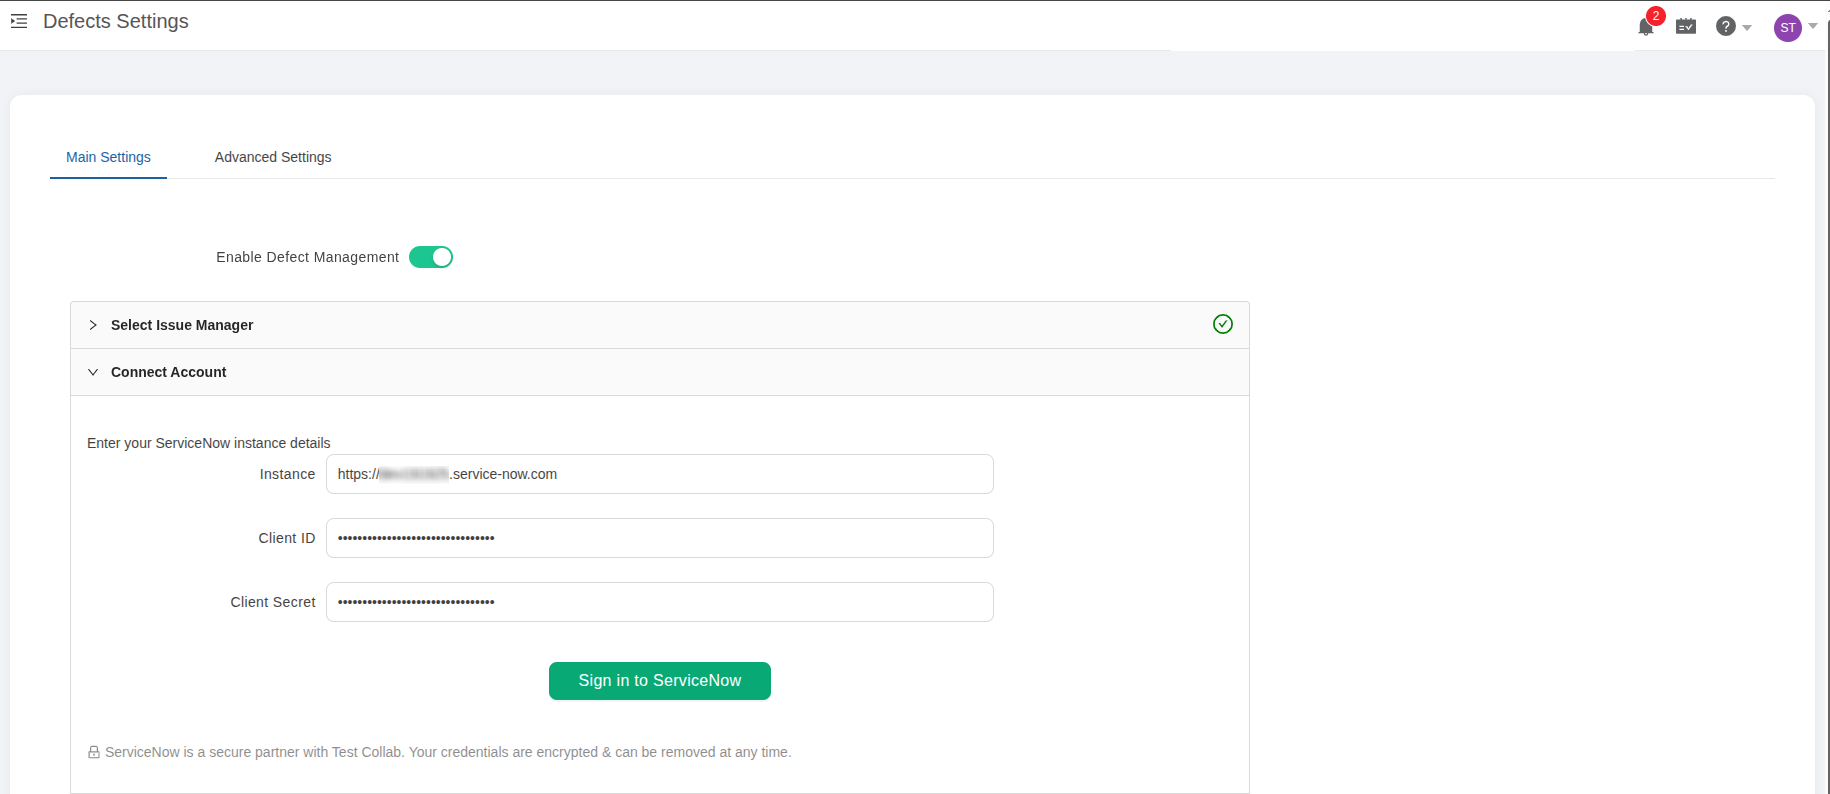Collapse the Connect Account section

tap(660, 372)
